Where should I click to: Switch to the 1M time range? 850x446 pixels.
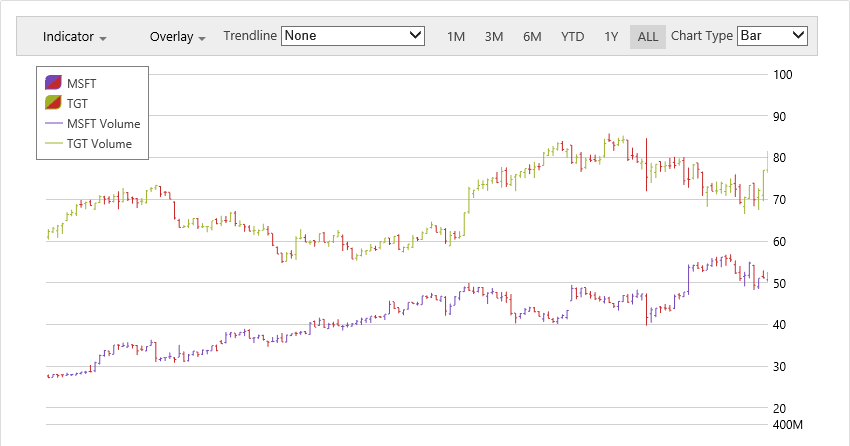(456, 37)
